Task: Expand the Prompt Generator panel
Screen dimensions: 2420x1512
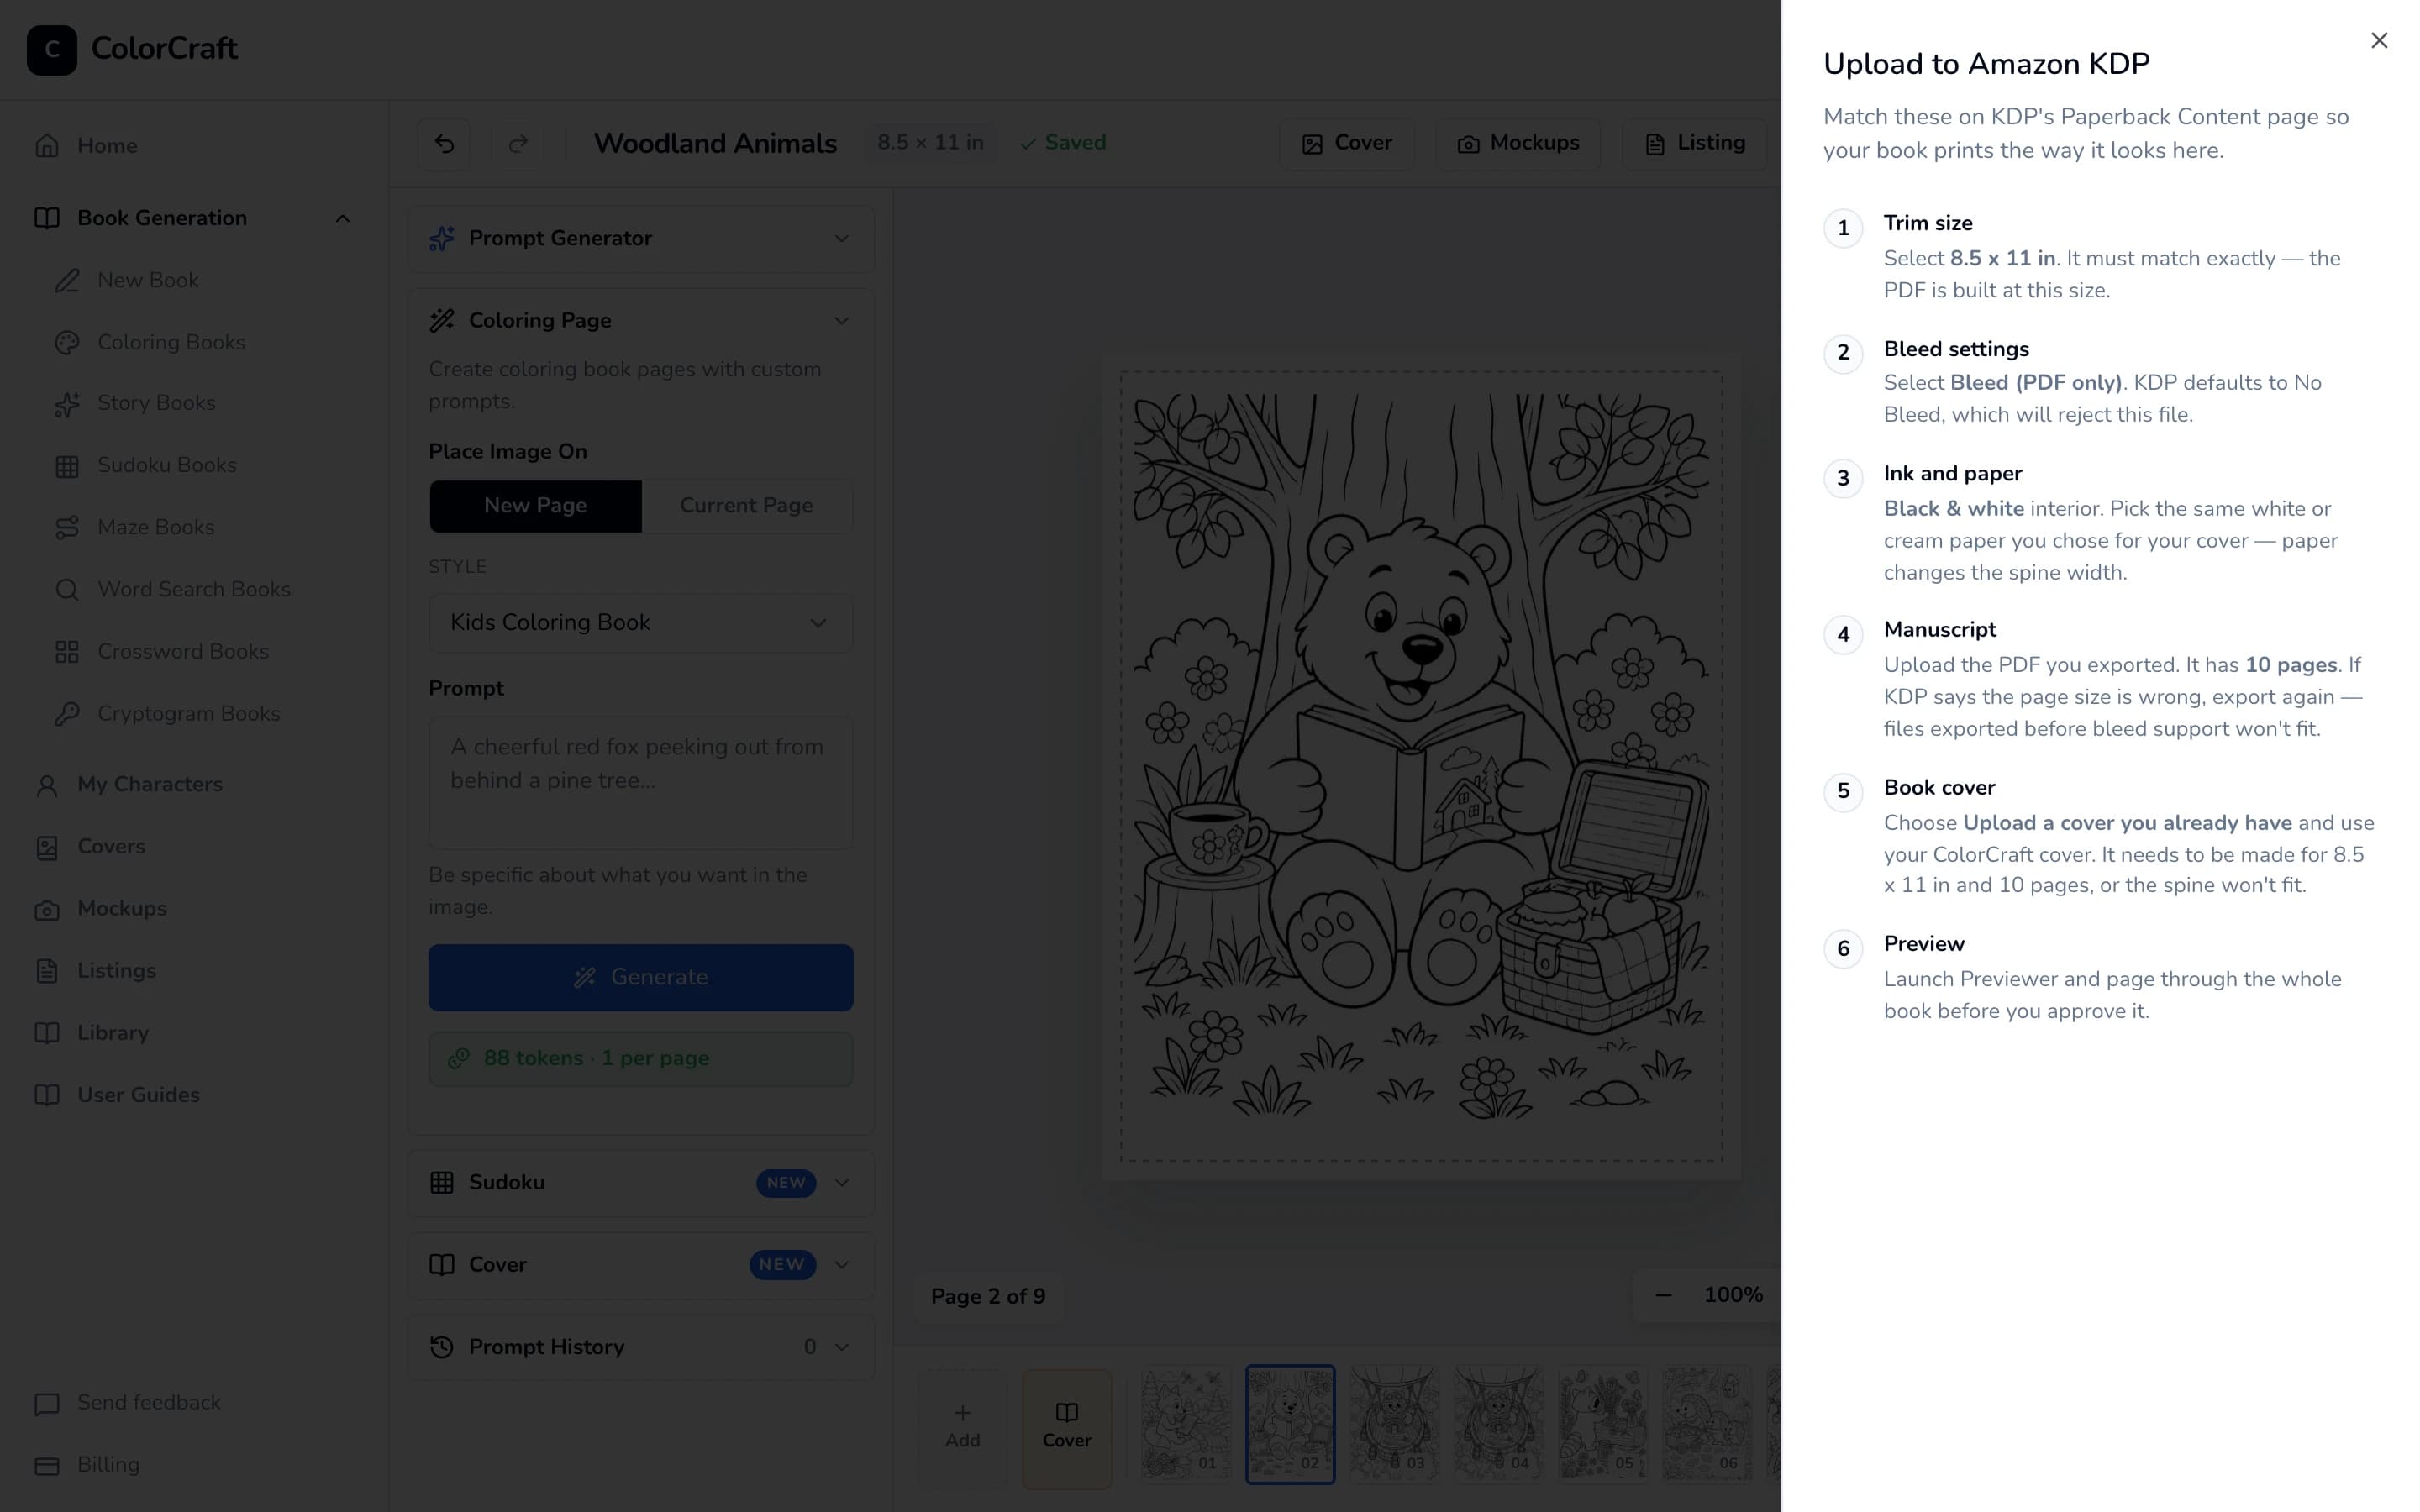Action: pyautogui.click(x=641, y=239)
